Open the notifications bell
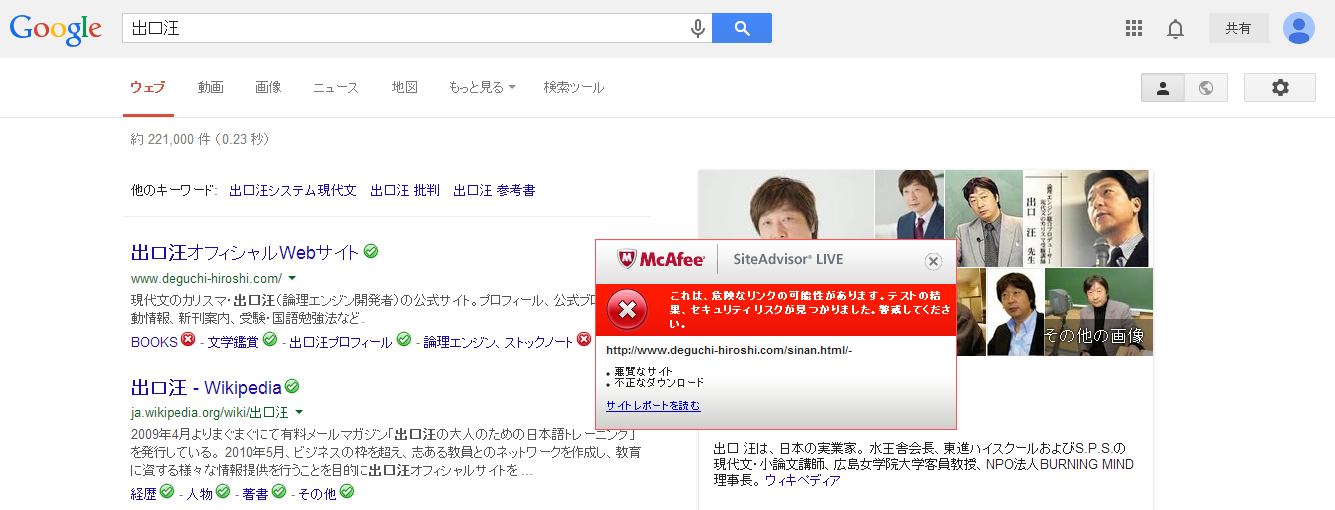 pyautogui.click(x=1176, y=29)
